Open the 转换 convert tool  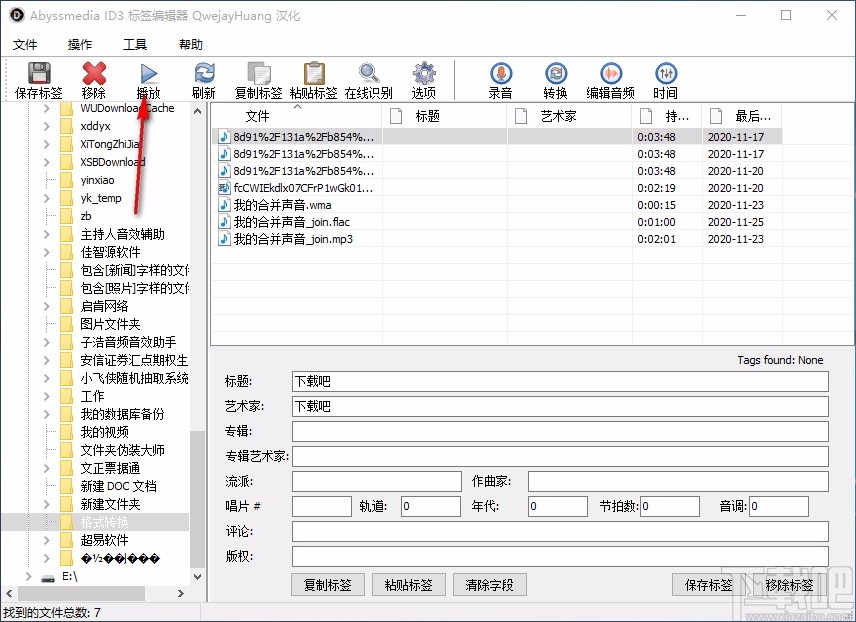[555, 75]
